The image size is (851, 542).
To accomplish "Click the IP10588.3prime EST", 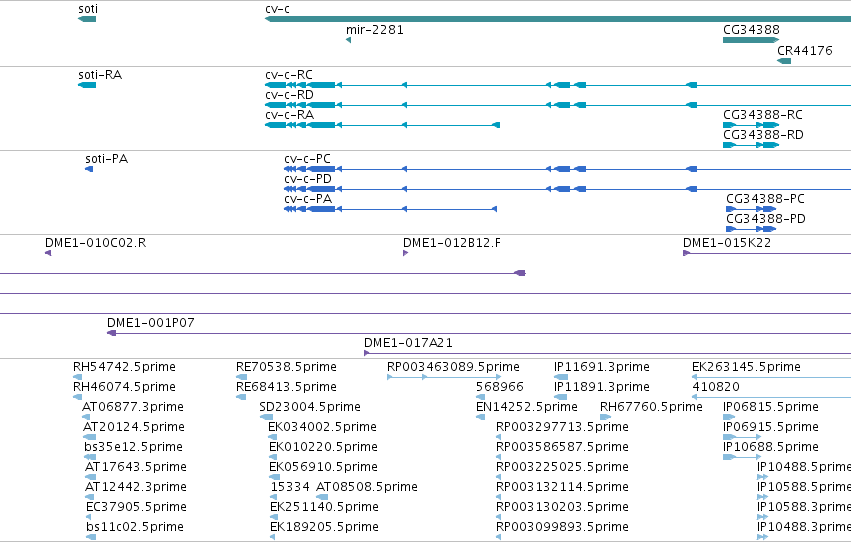I will click(x=763, y=518).
